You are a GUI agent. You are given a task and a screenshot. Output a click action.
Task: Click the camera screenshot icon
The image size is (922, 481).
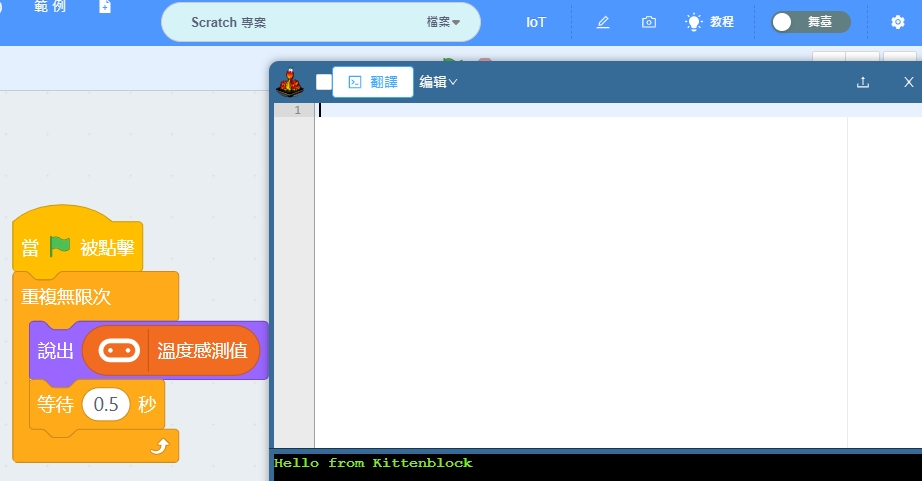click(649, 22)
